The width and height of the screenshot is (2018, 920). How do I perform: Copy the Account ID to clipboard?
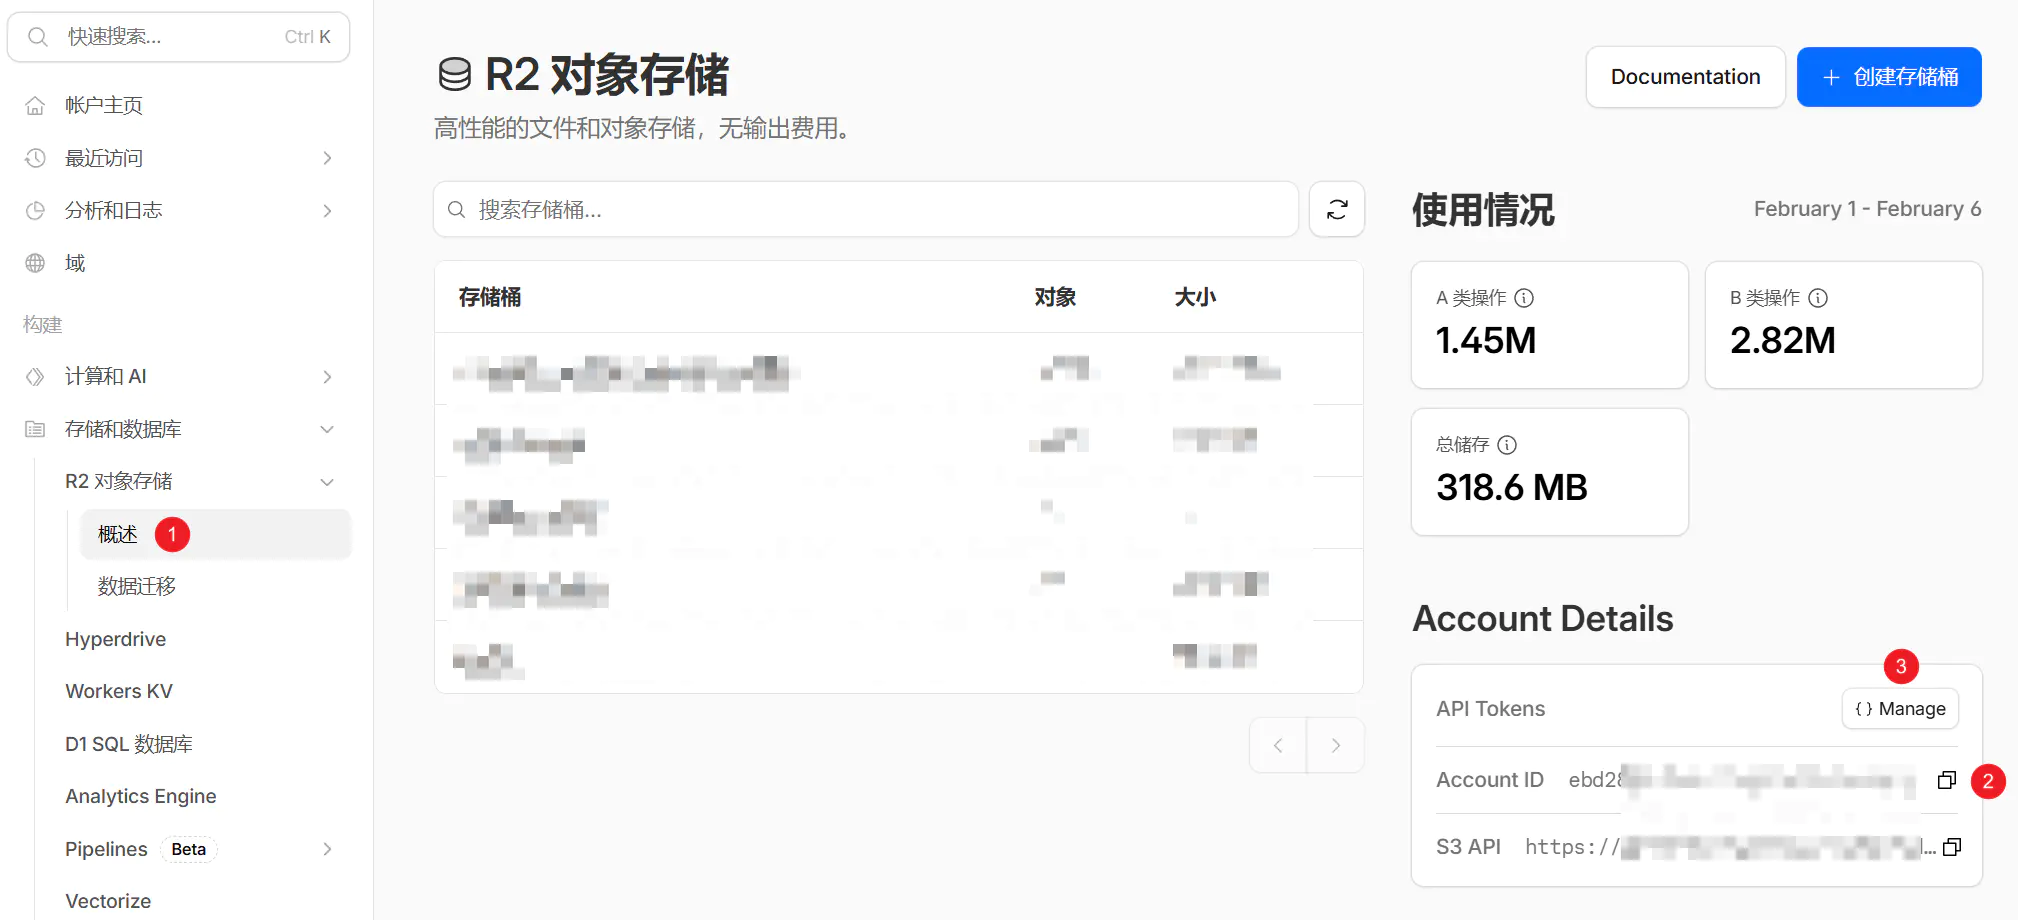1946,780
